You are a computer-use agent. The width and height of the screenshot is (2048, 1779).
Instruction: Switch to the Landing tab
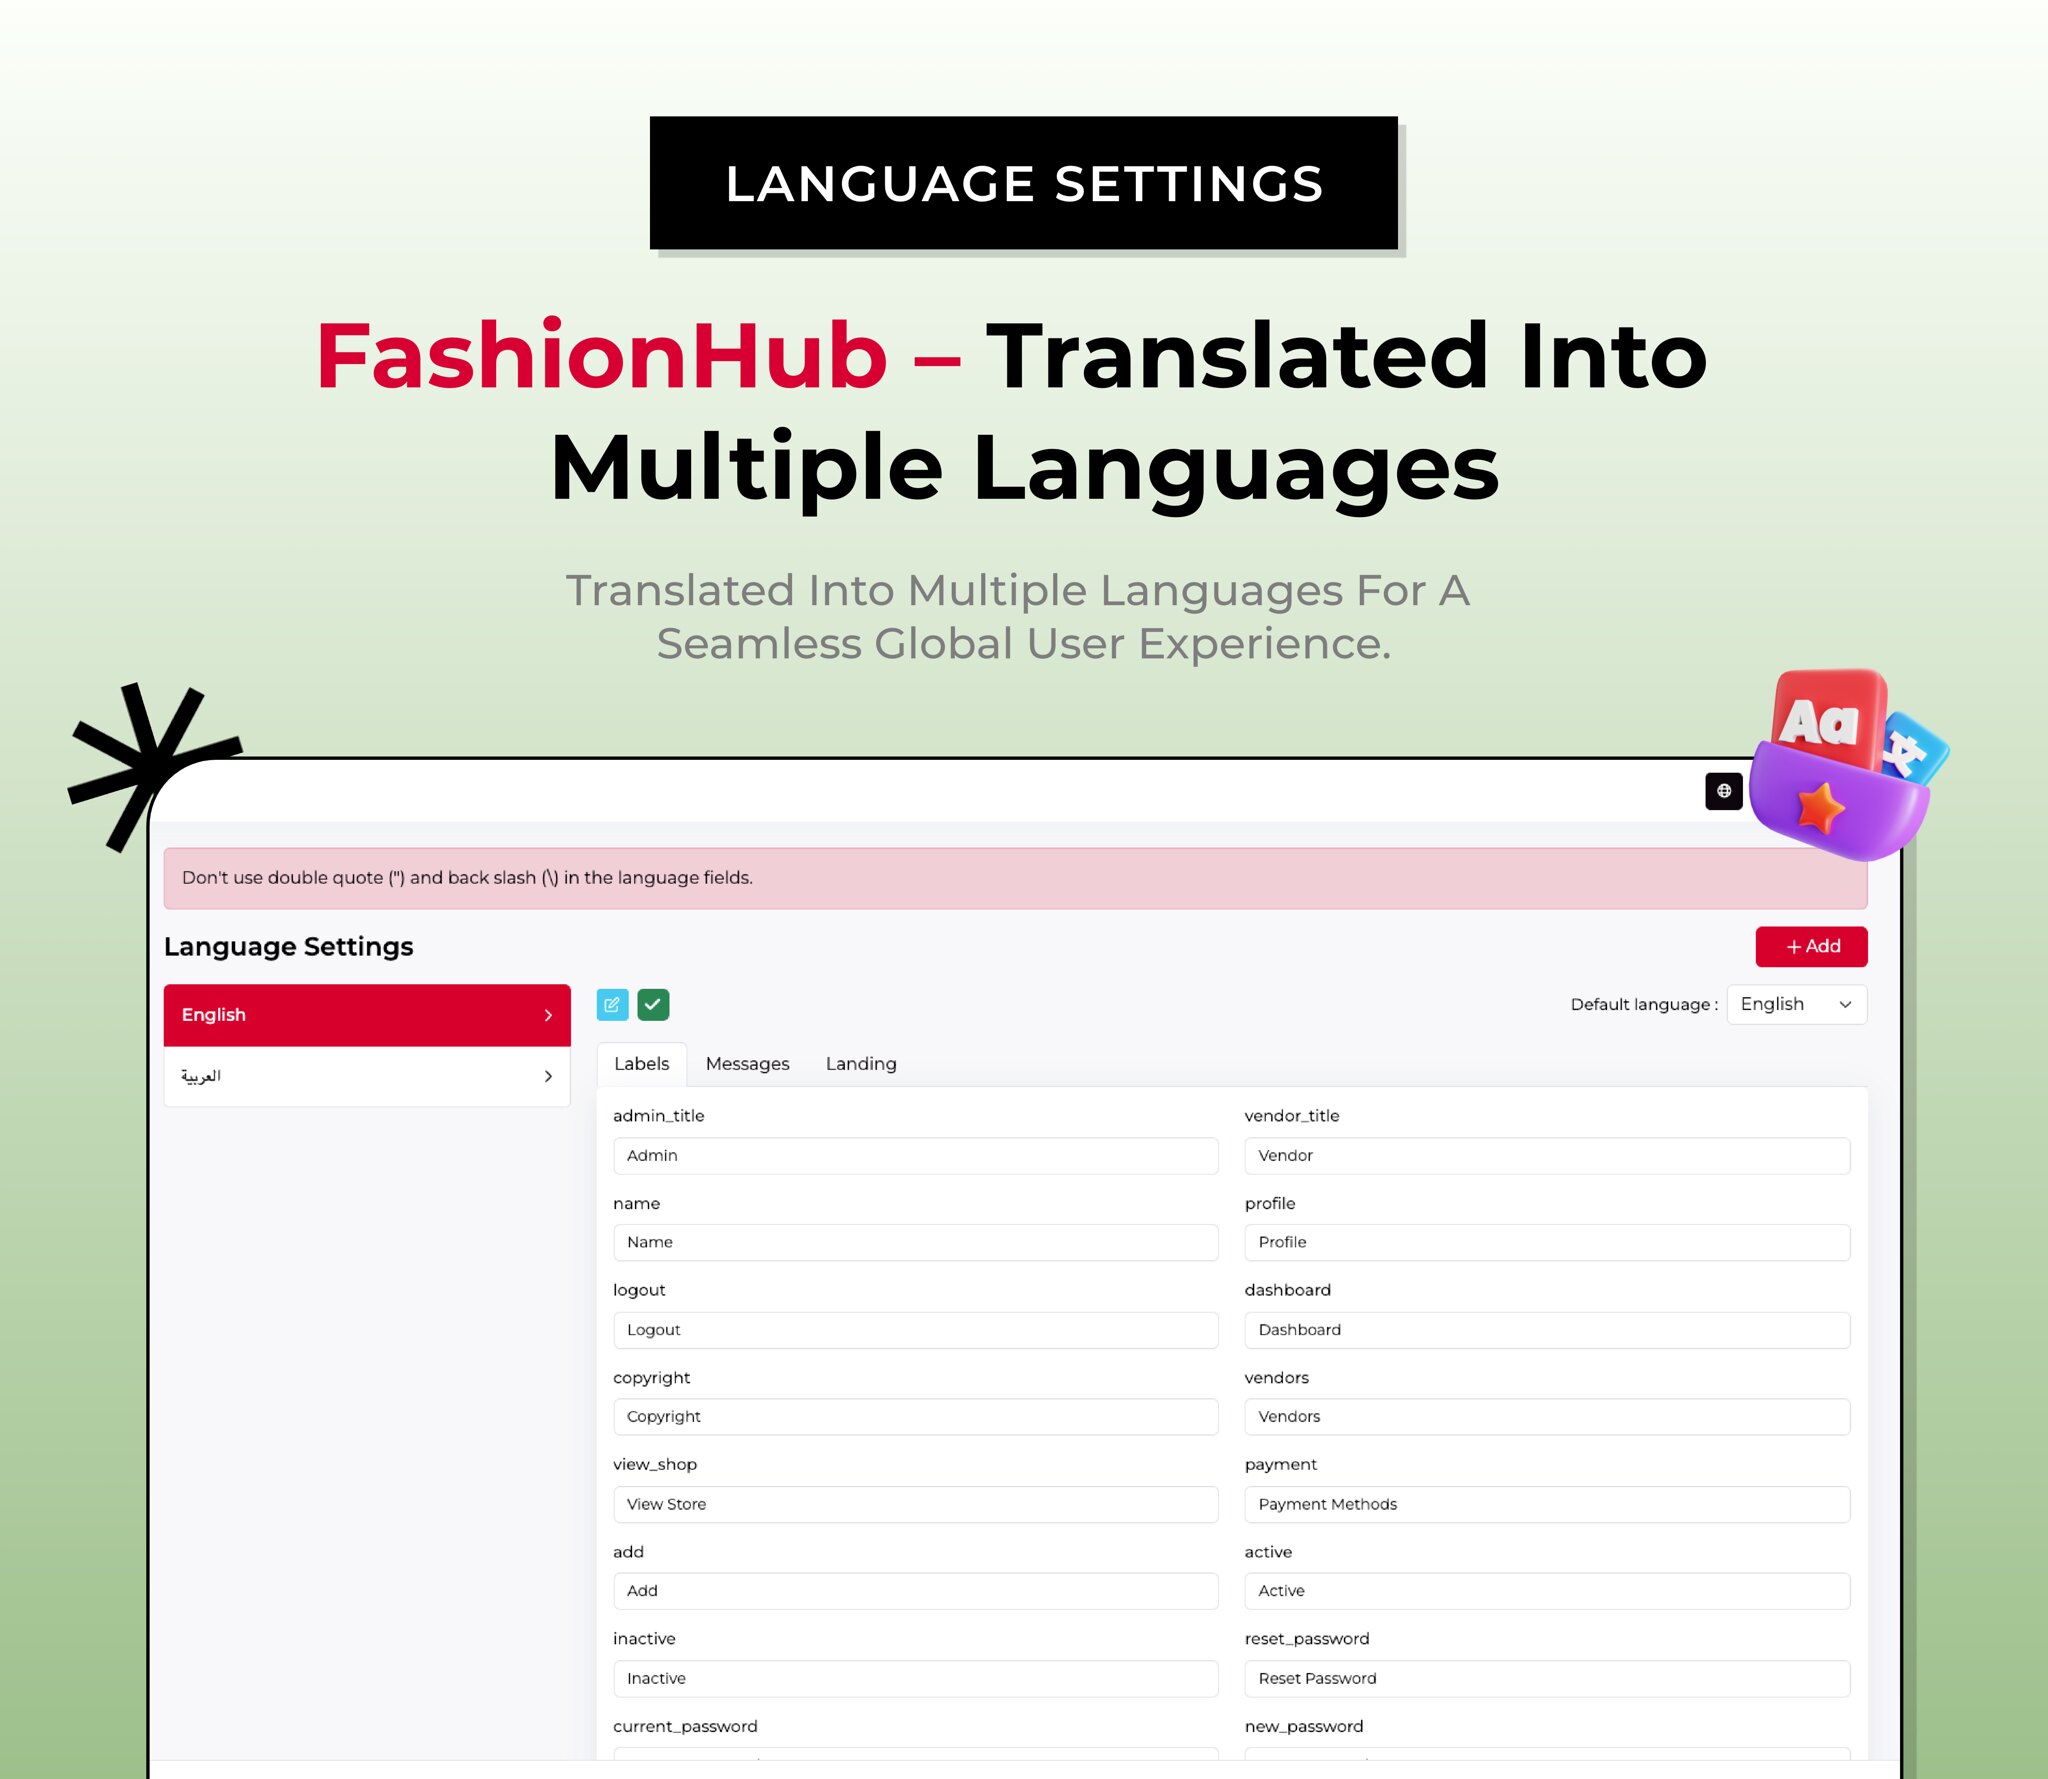tap(860, 1063)
